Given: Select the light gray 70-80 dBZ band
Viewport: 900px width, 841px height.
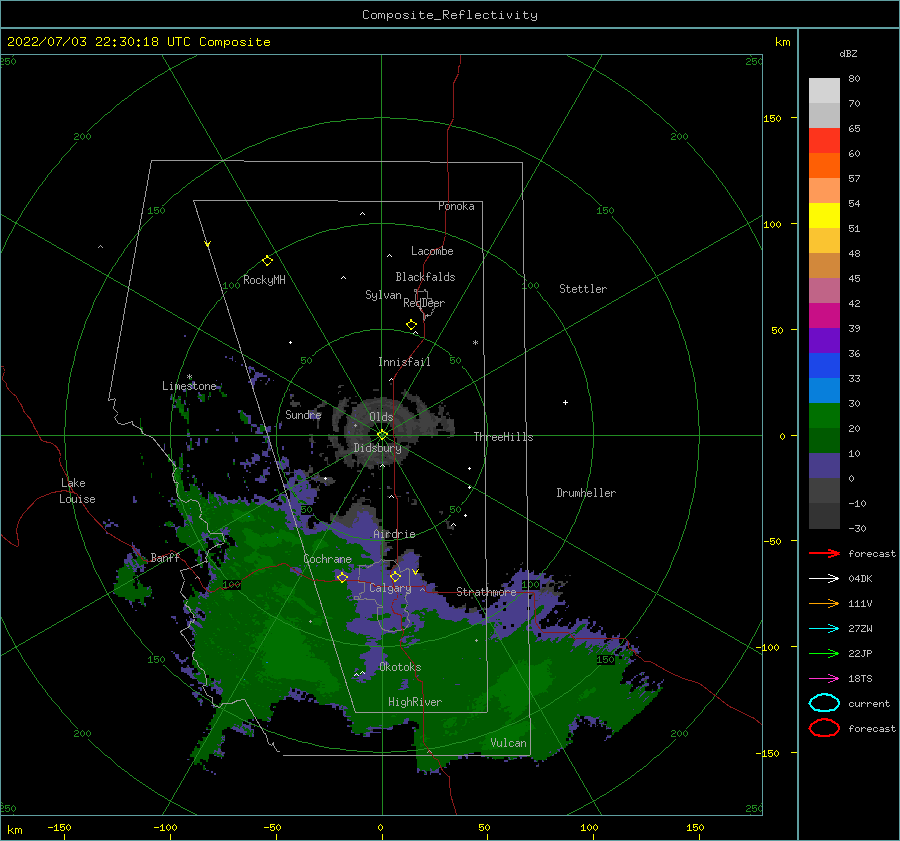Looking at the screenshot, I should [824, 90].
